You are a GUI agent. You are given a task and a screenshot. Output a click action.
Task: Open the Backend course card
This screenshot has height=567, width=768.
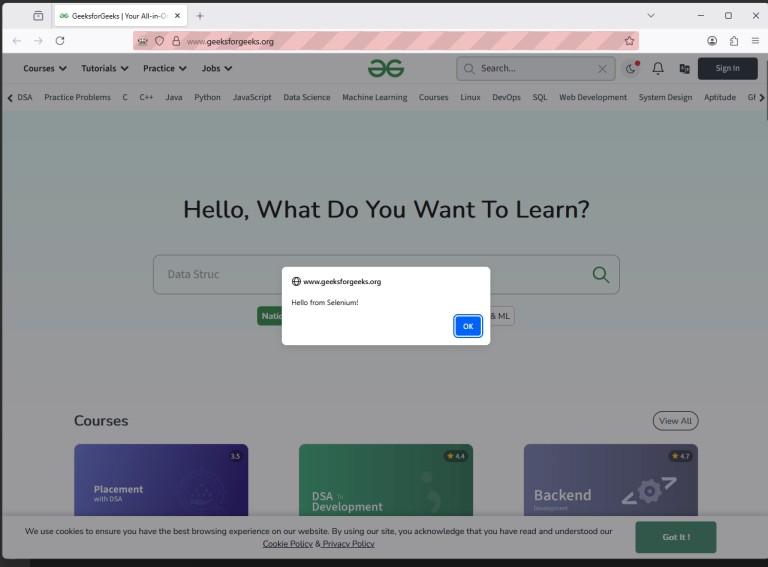(611, 480)
